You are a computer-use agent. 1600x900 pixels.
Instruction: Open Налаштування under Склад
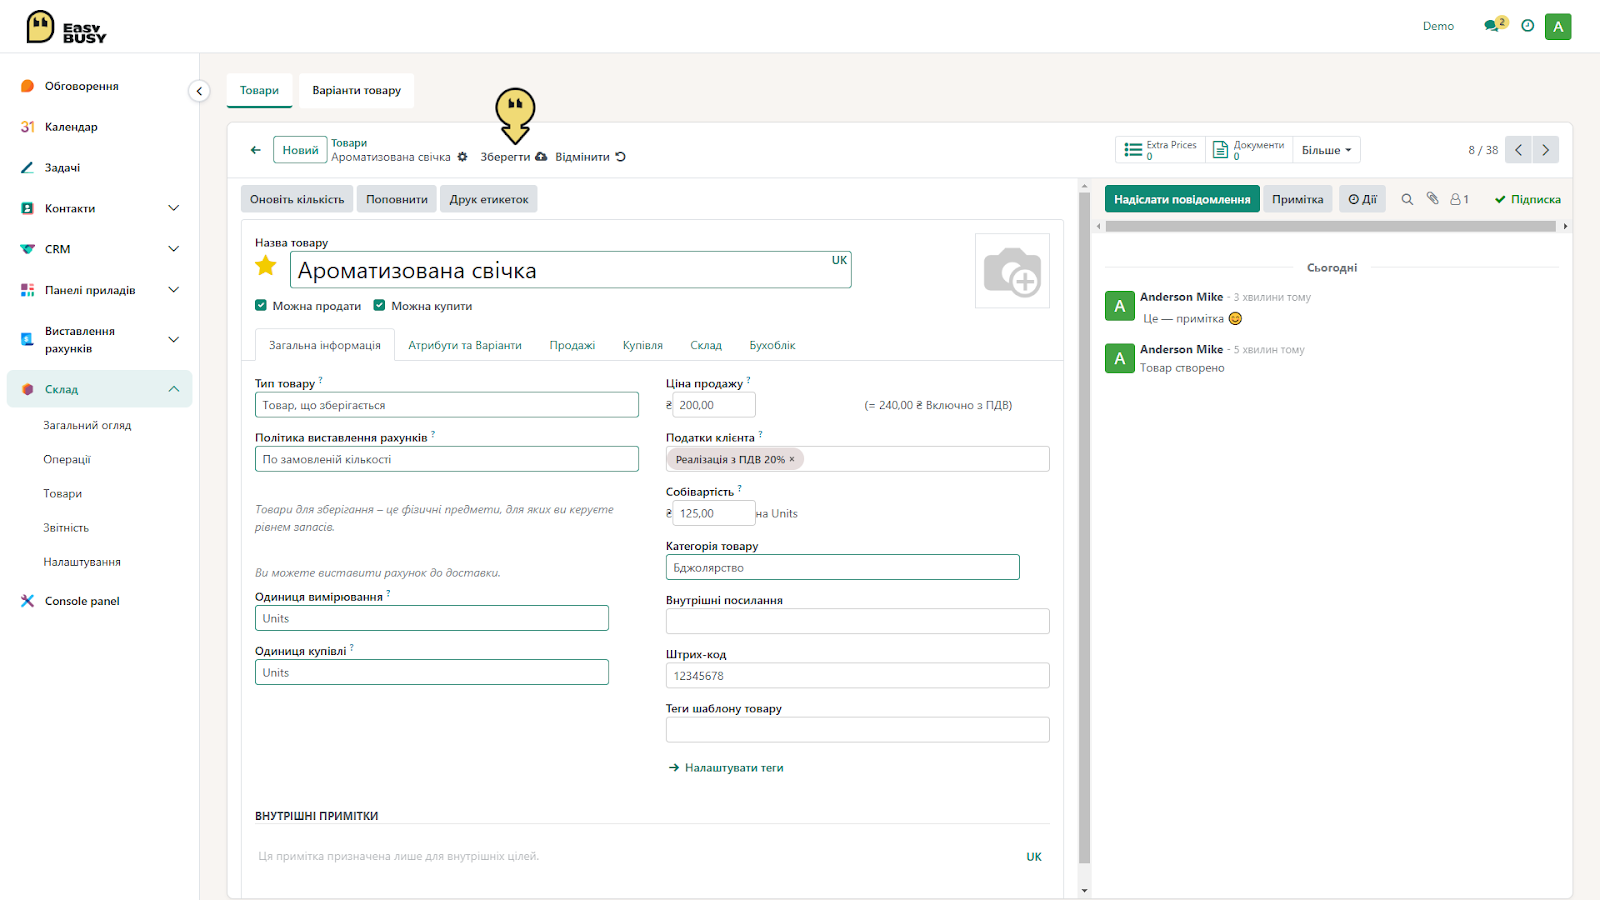82,562
